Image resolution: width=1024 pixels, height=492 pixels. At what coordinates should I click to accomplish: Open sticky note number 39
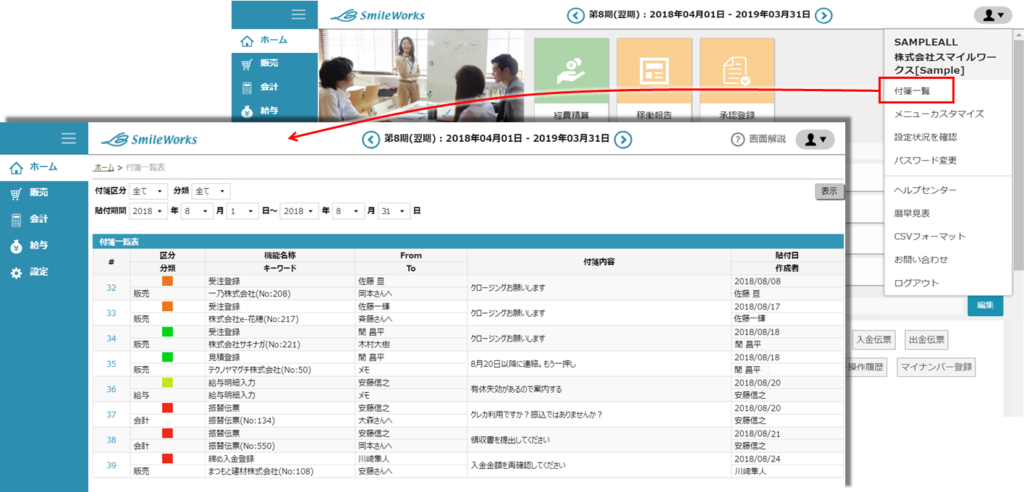[x=111, y=465]
